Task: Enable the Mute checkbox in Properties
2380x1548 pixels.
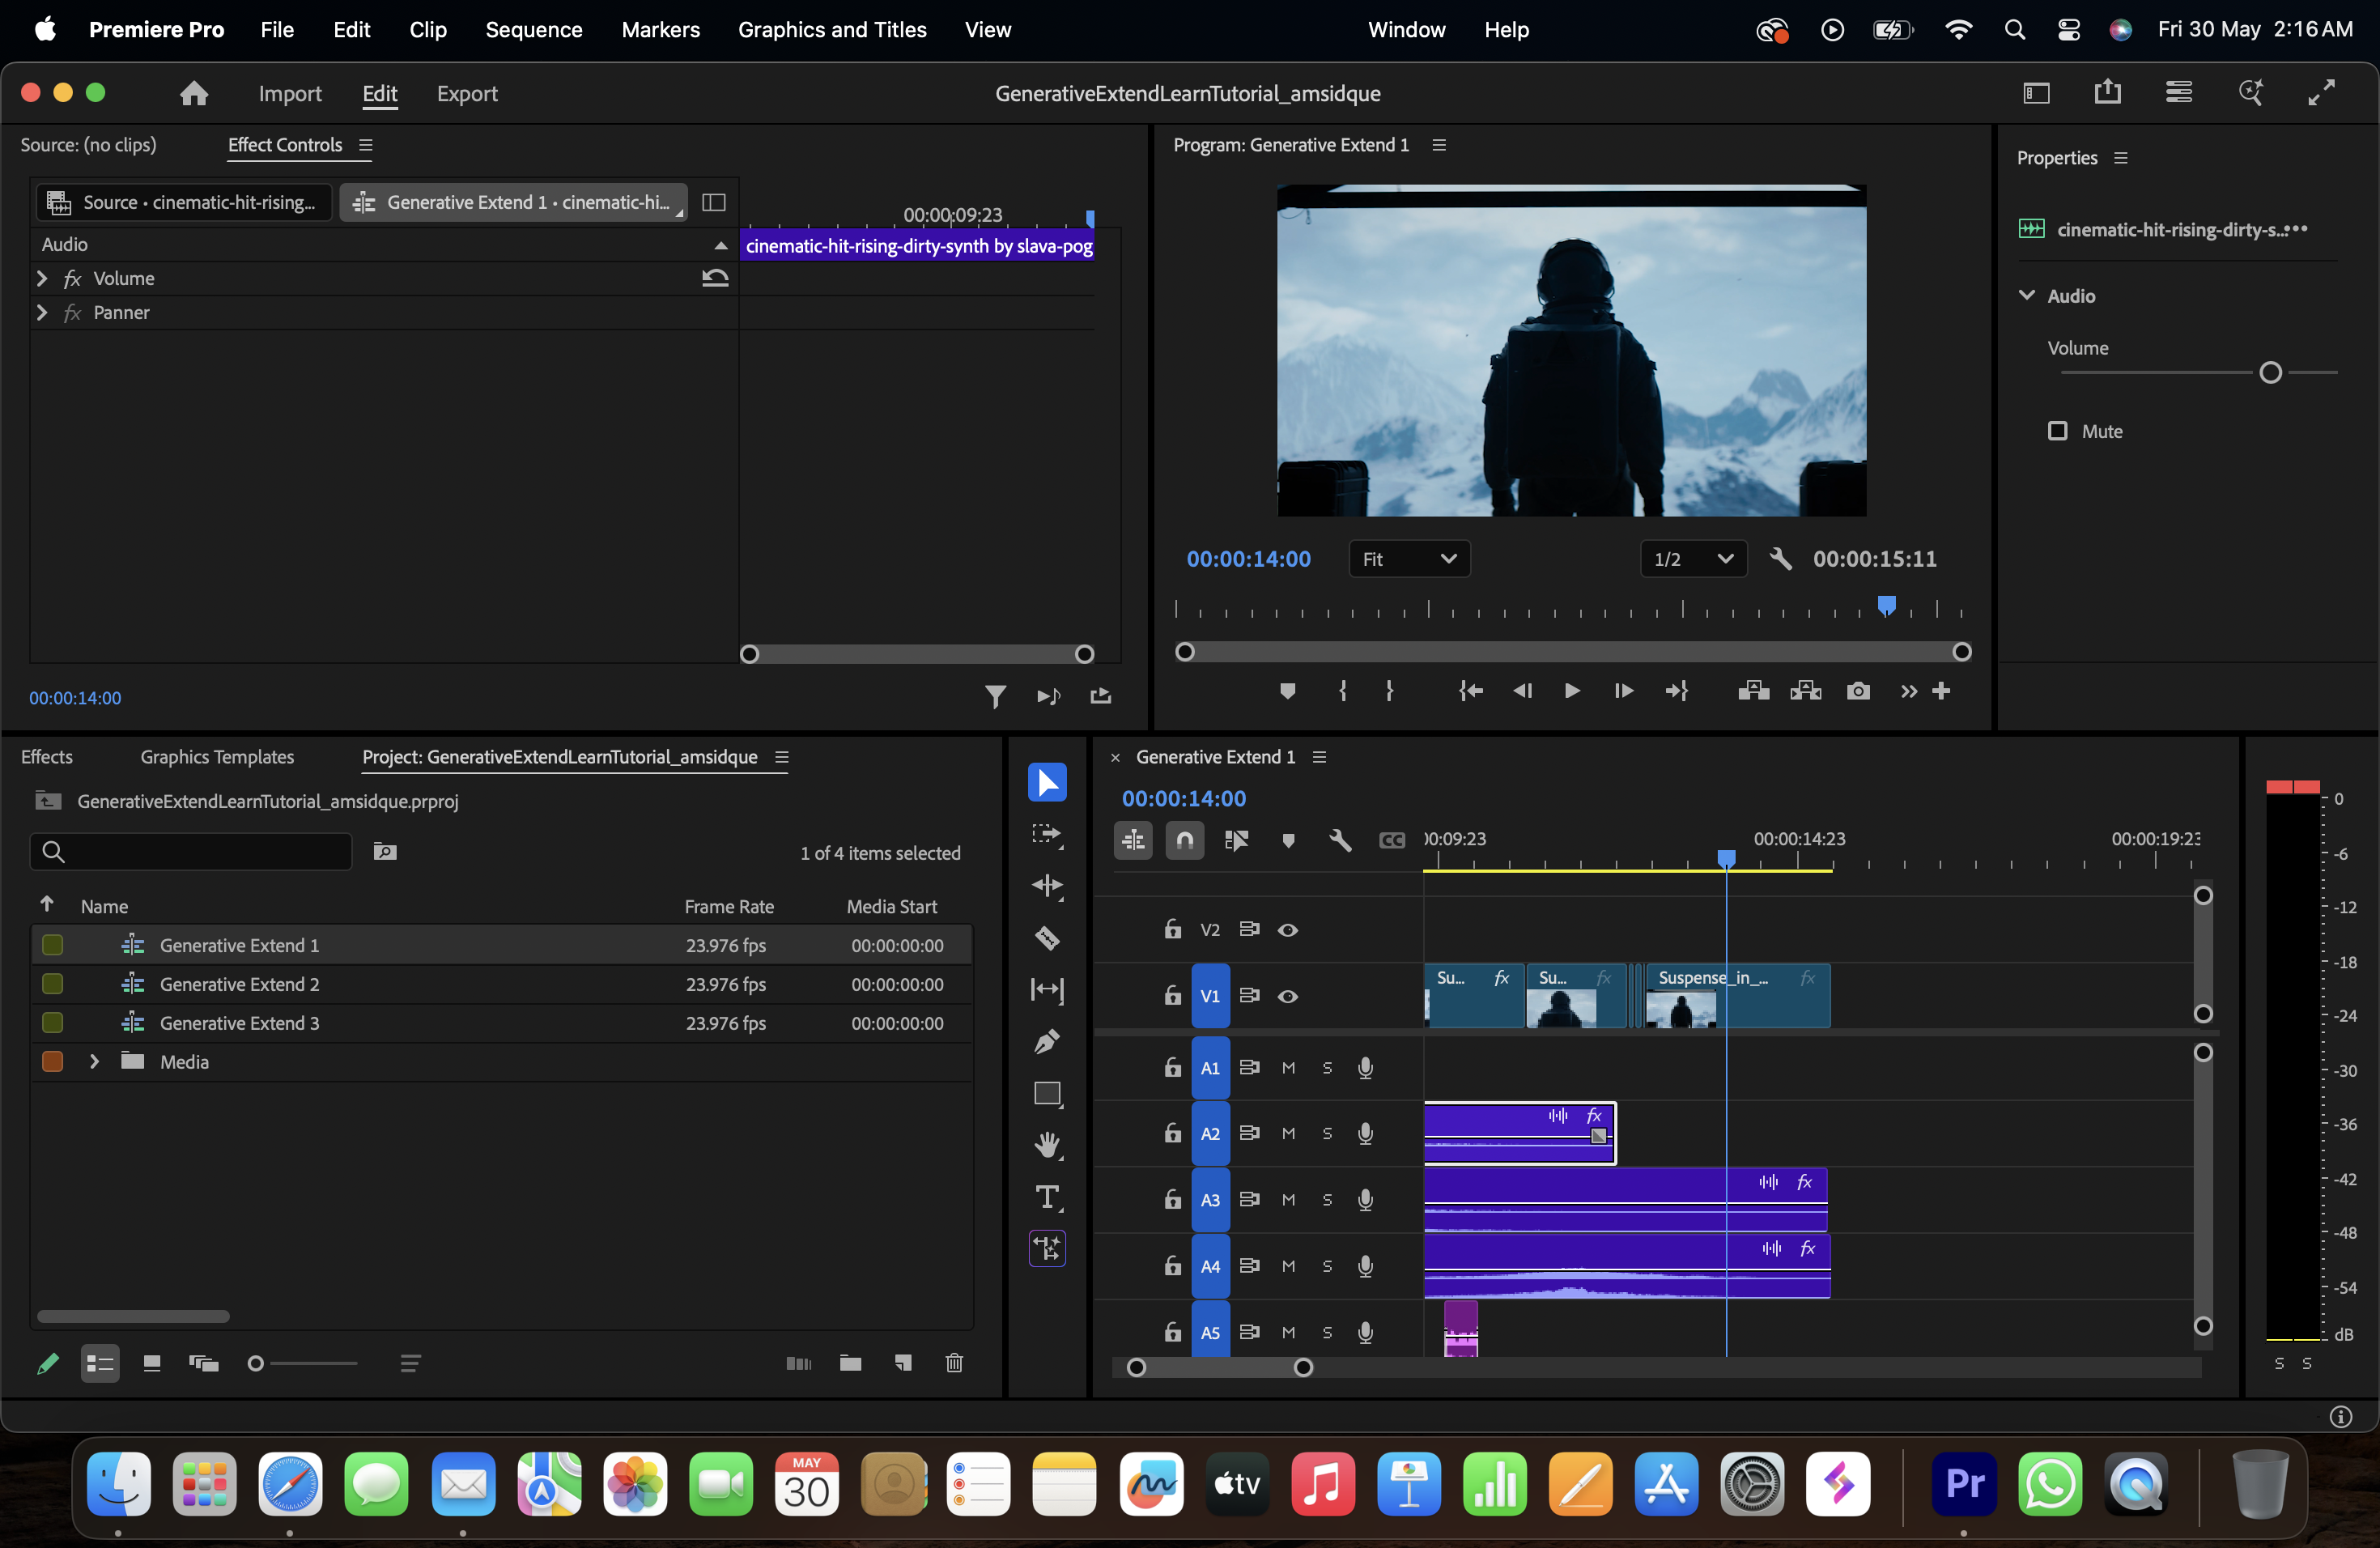Action: (x=2058, y=430)
